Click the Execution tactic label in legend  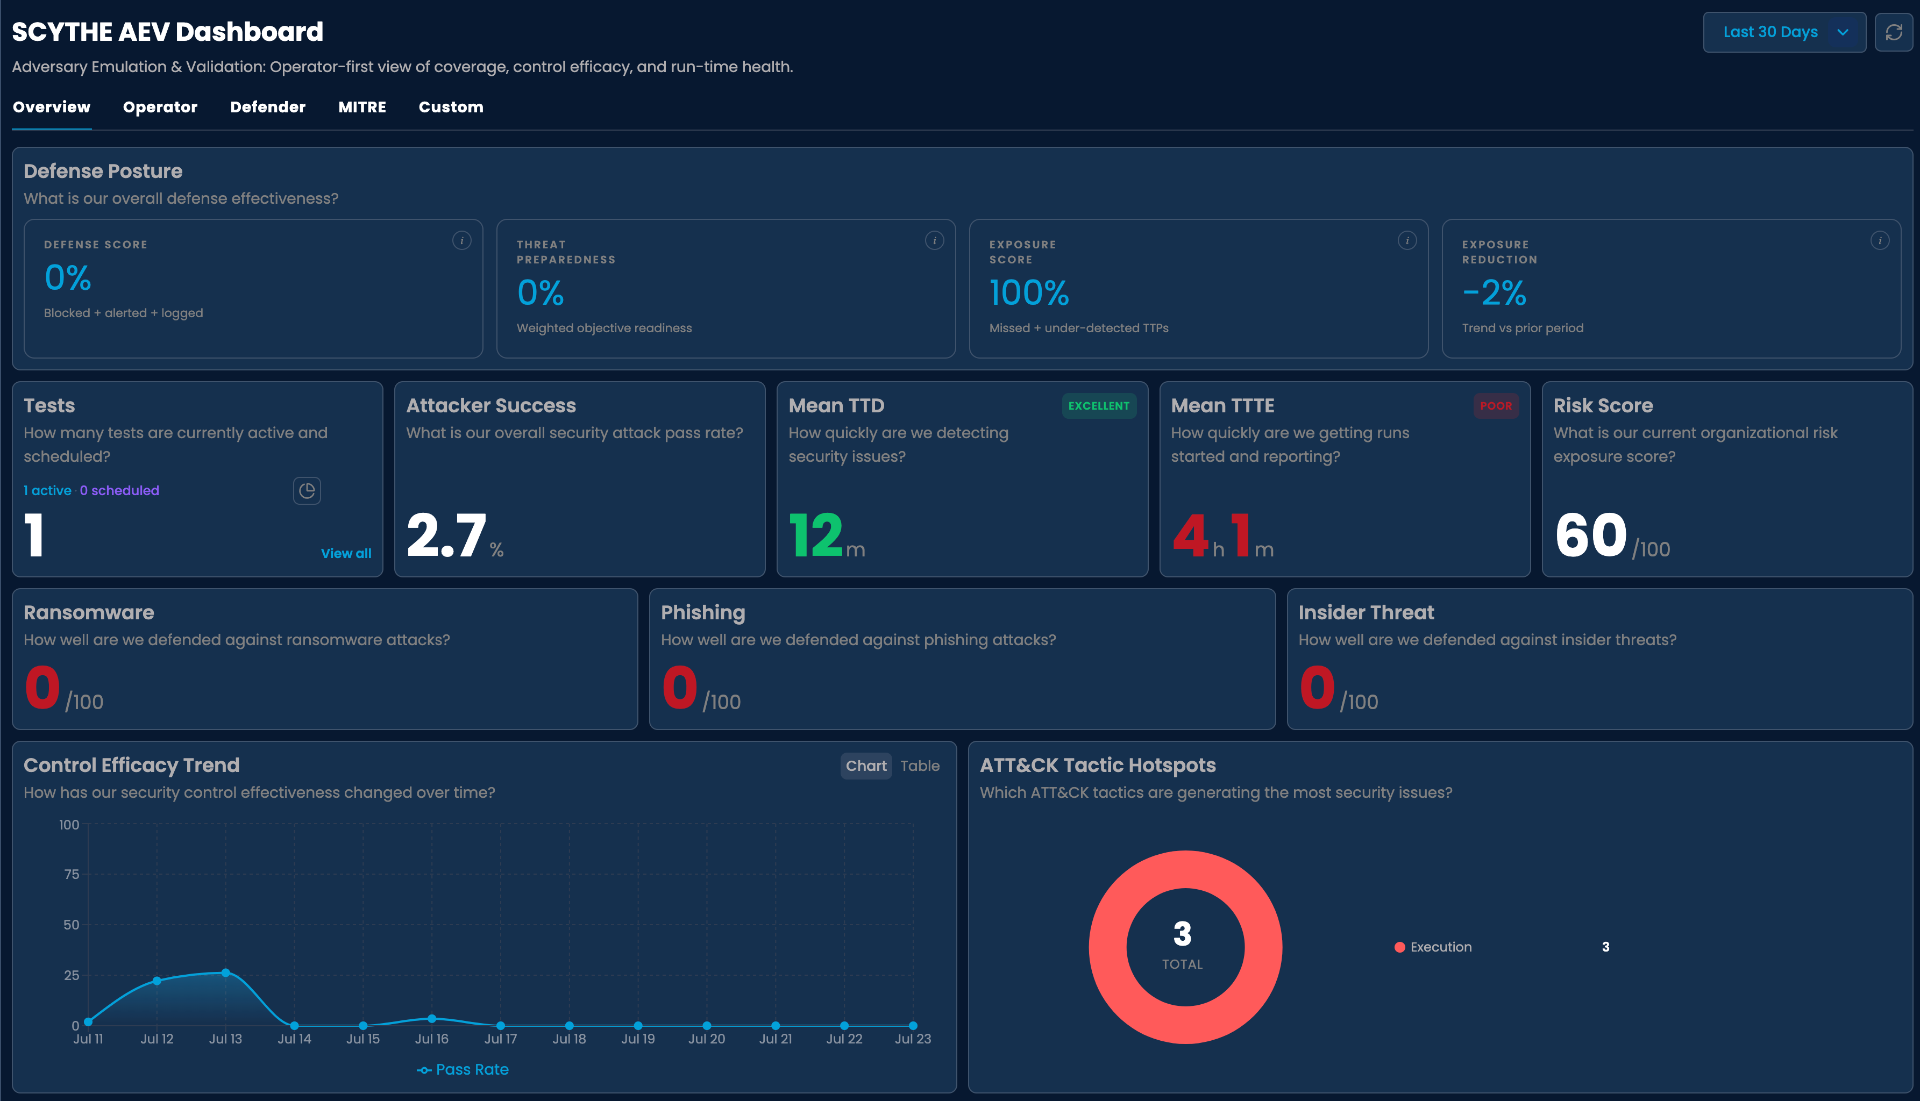(x=1441, y=947)
